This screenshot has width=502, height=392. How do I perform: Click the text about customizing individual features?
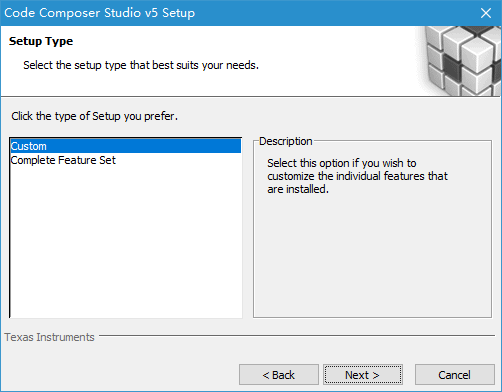357,176
